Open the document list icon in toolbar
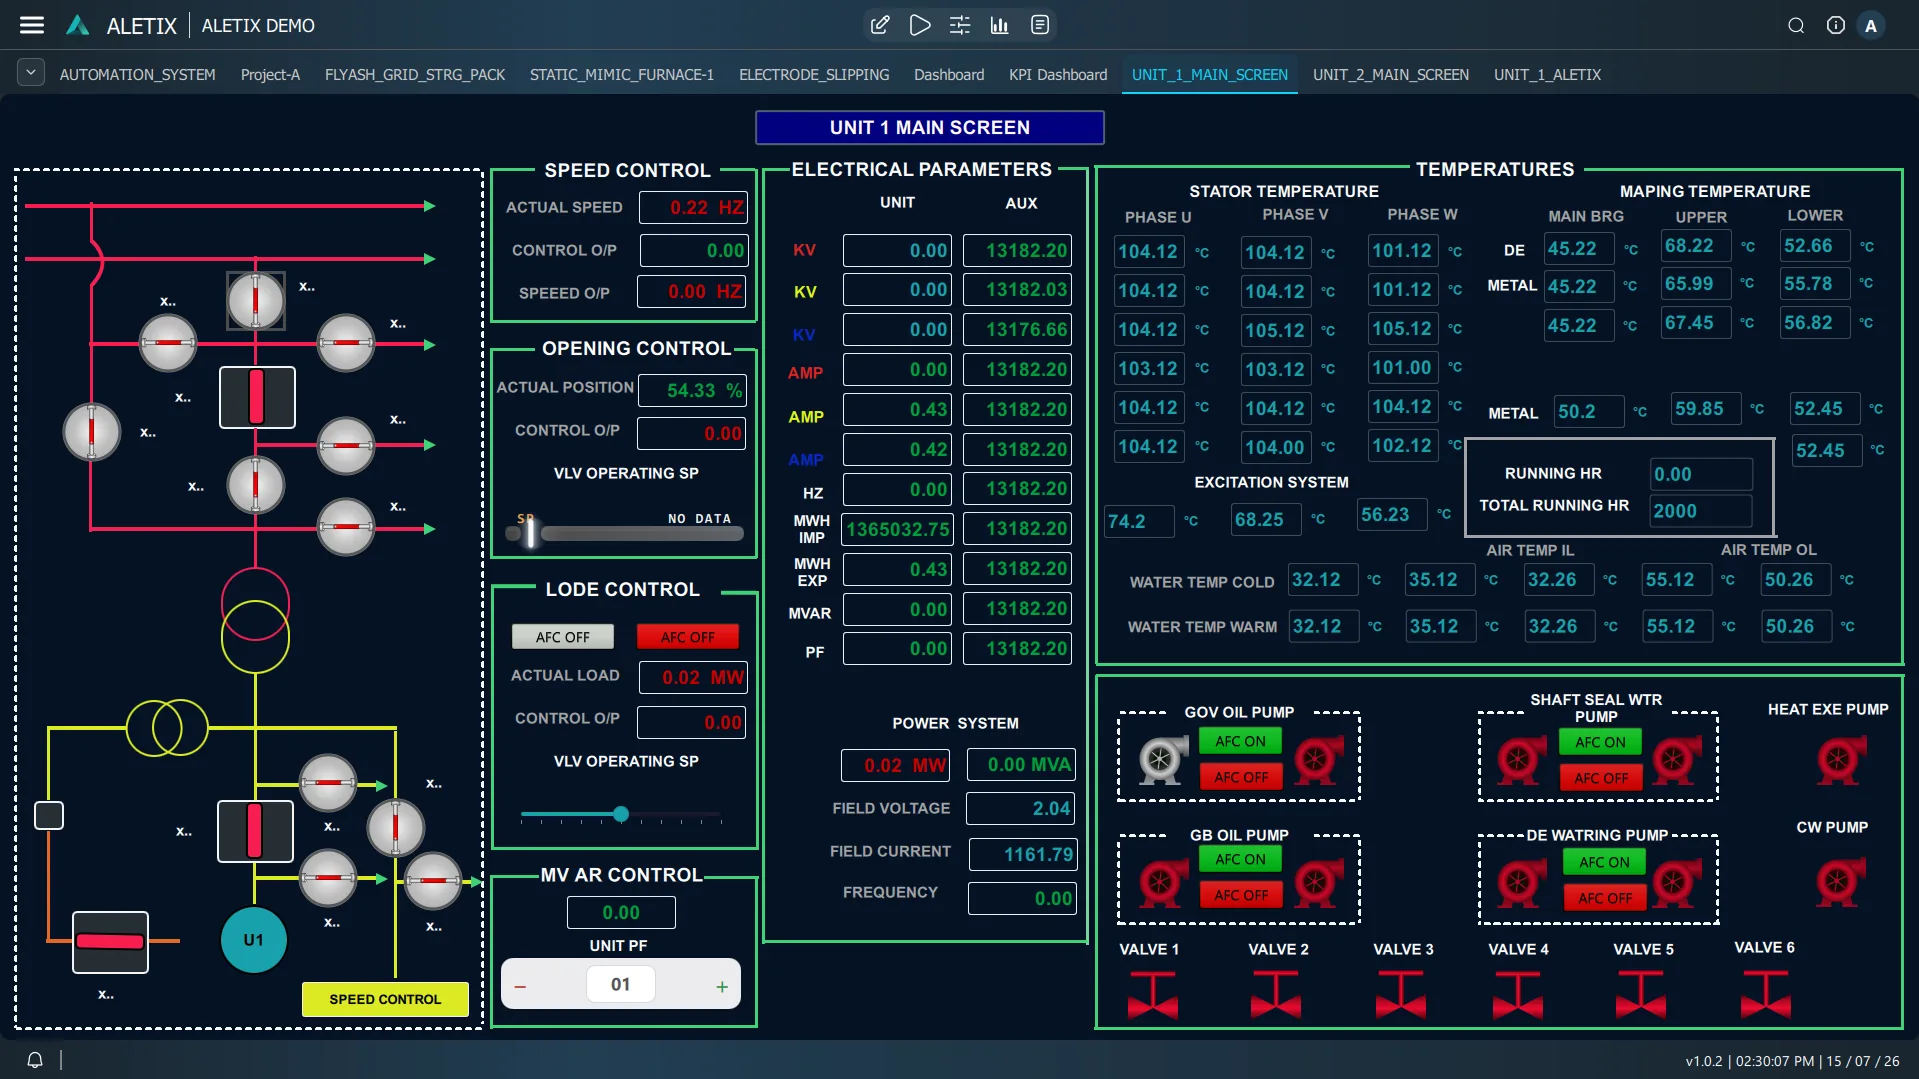Screen dimensions: 1919x1079 (1040, 25)
